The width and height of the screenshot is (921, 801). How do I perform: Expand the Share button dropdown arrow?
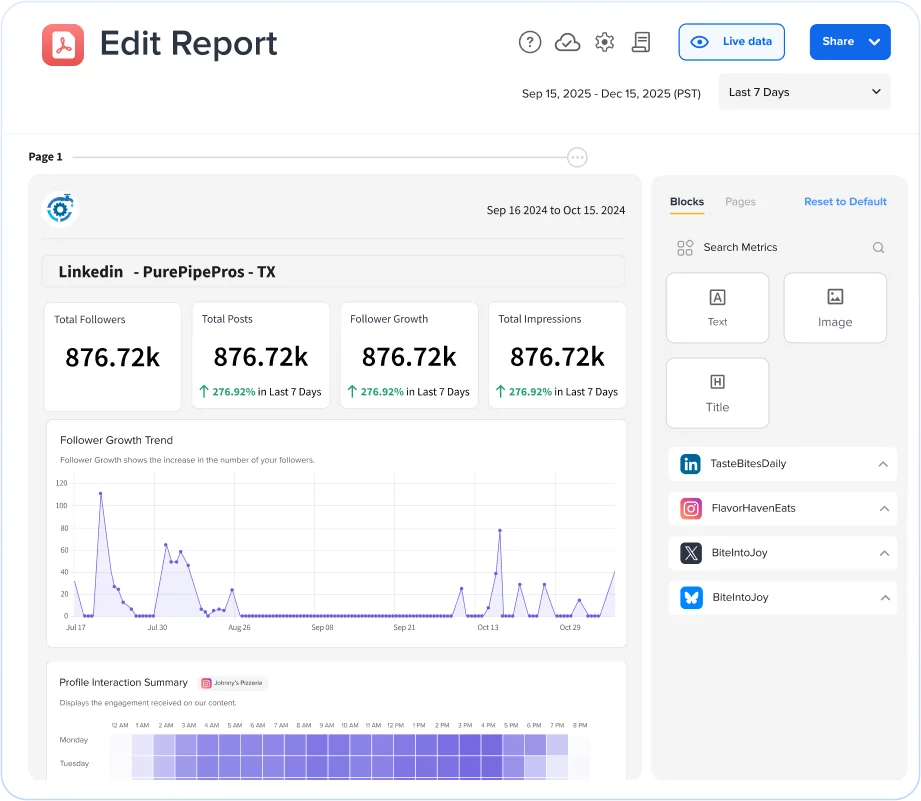[x=872, y=42]
